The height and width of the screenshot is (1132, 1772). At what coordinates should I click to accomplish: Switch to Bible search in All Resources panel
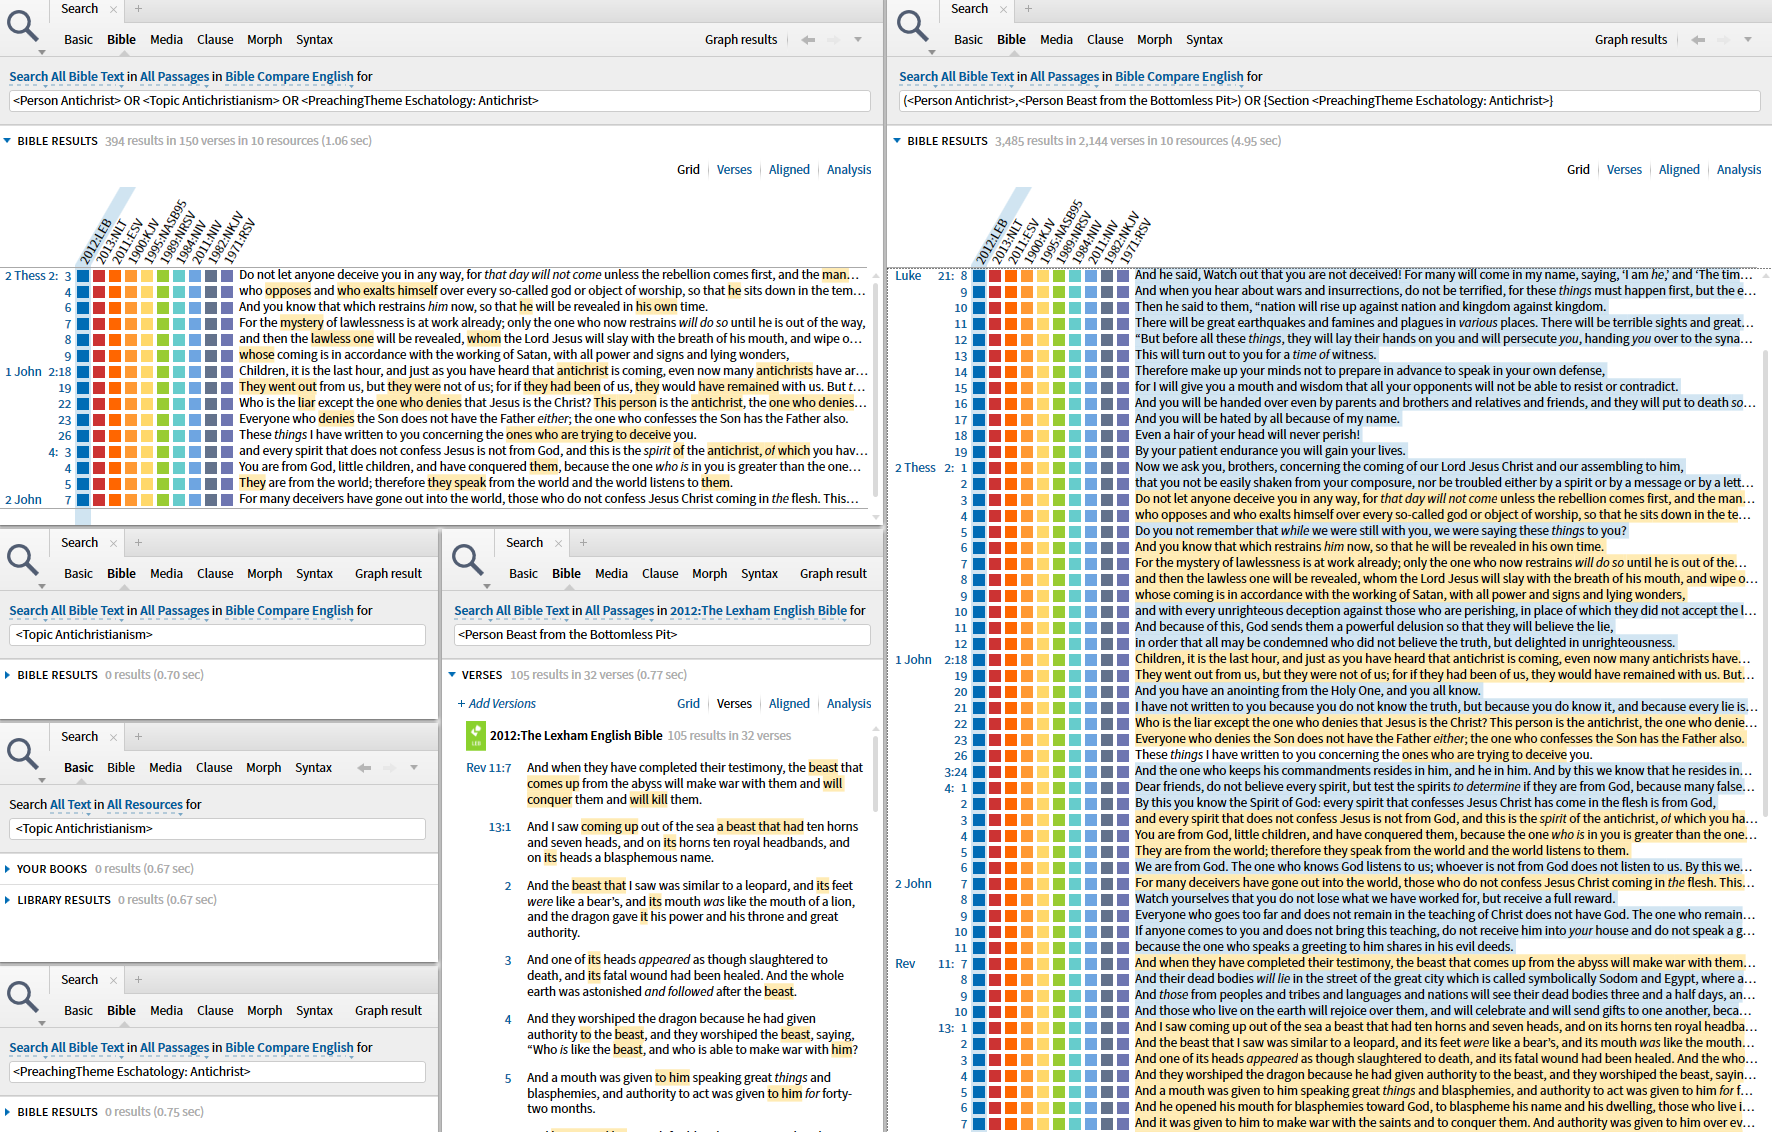tap(121, 768)
